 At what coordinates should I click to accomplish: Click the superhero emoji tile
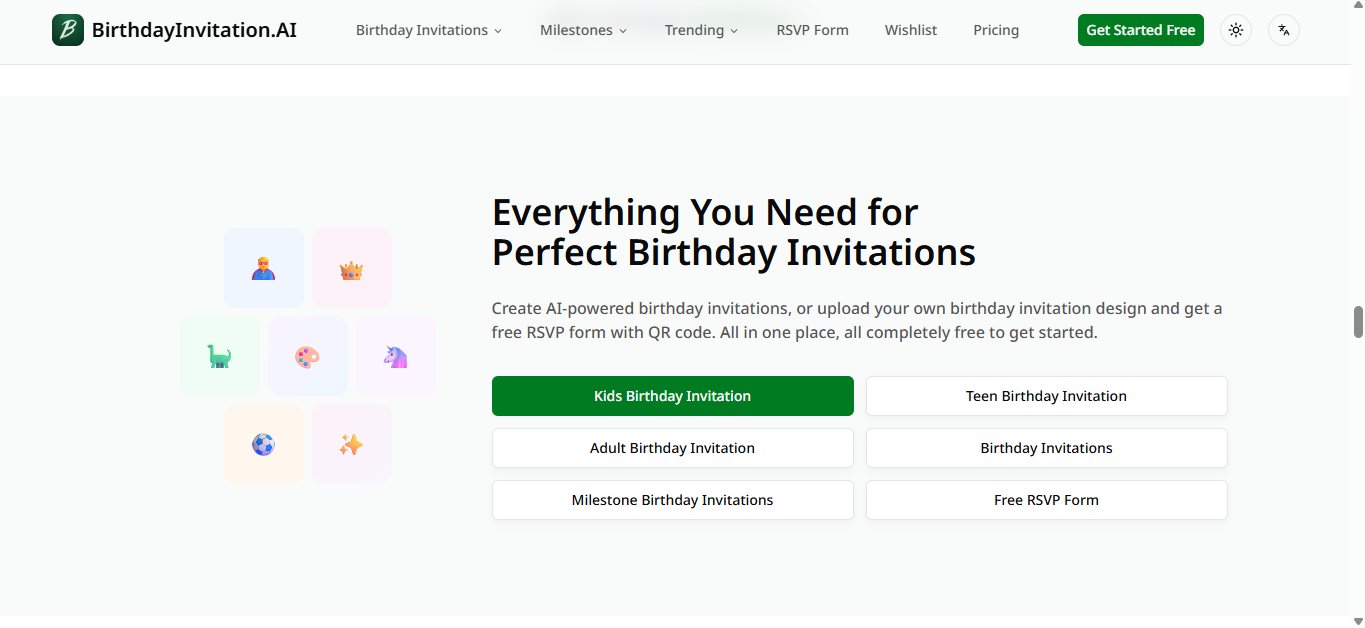[x=264, y=267]
